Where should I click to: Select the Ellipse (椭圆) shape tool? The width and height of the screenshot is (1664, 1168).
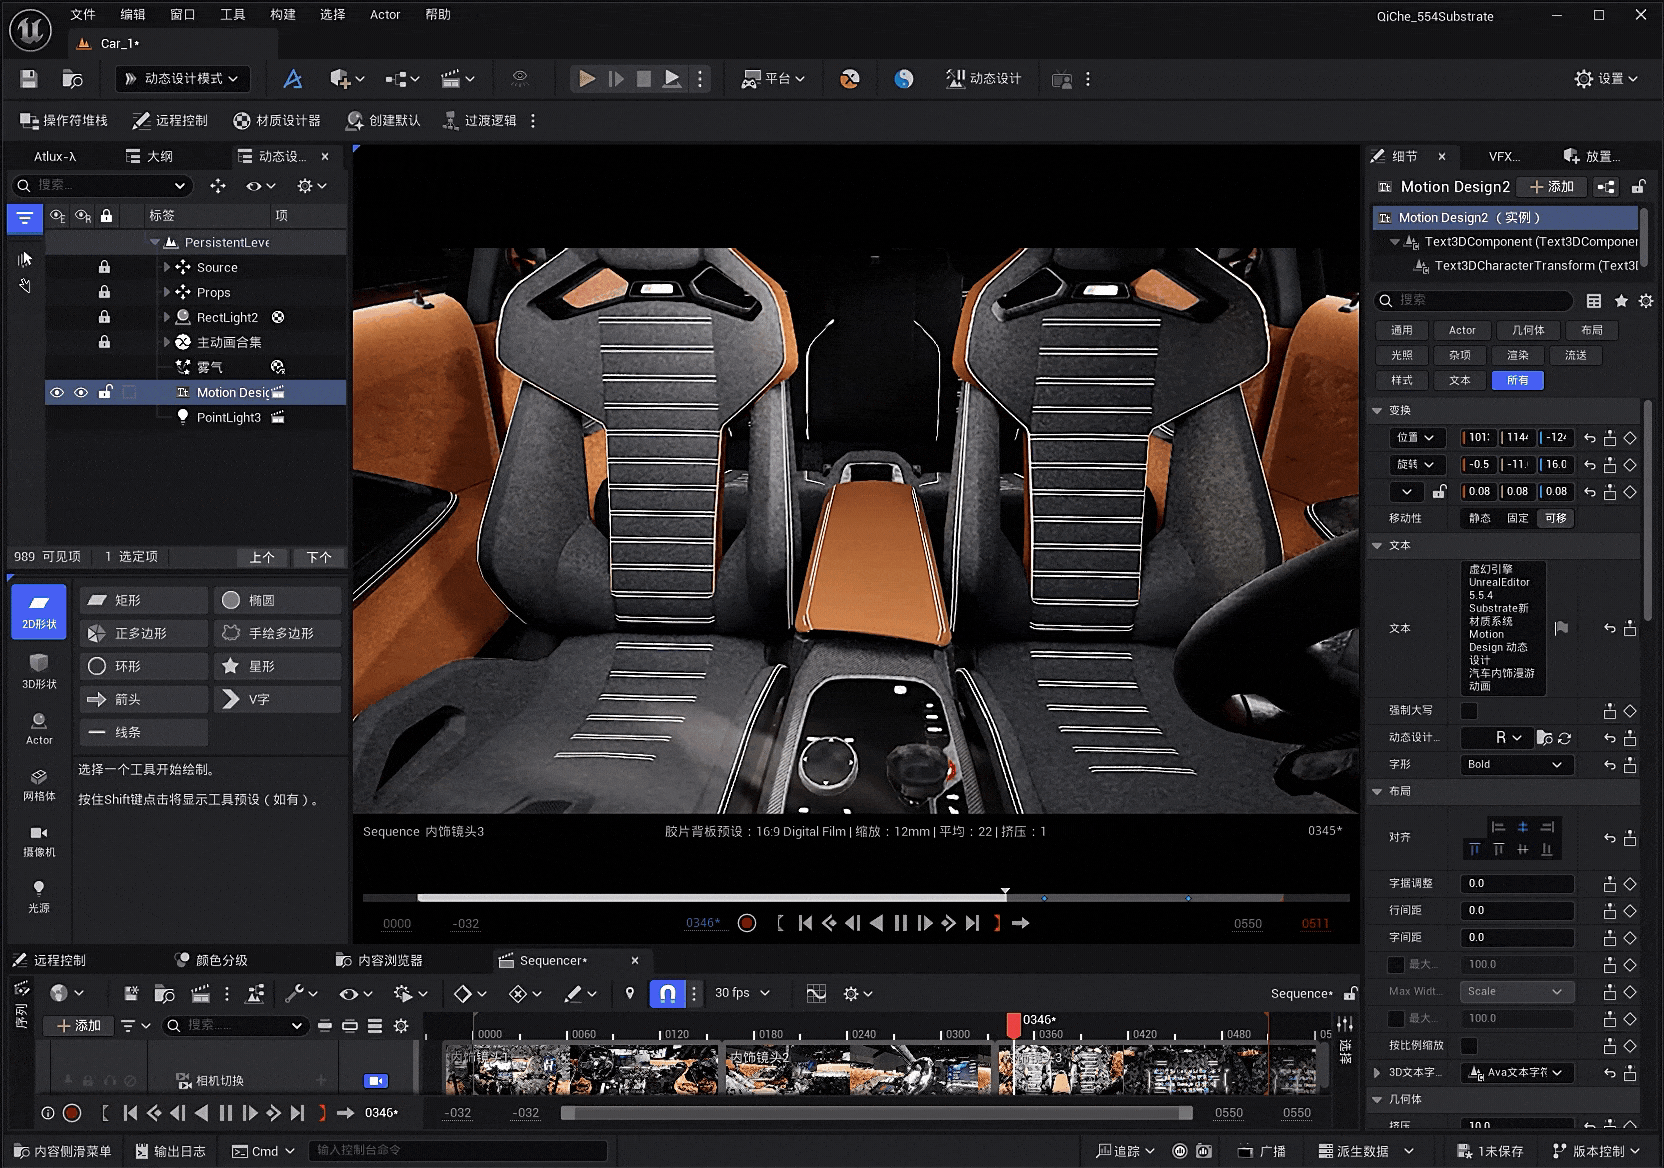click(x=278, y=600)
